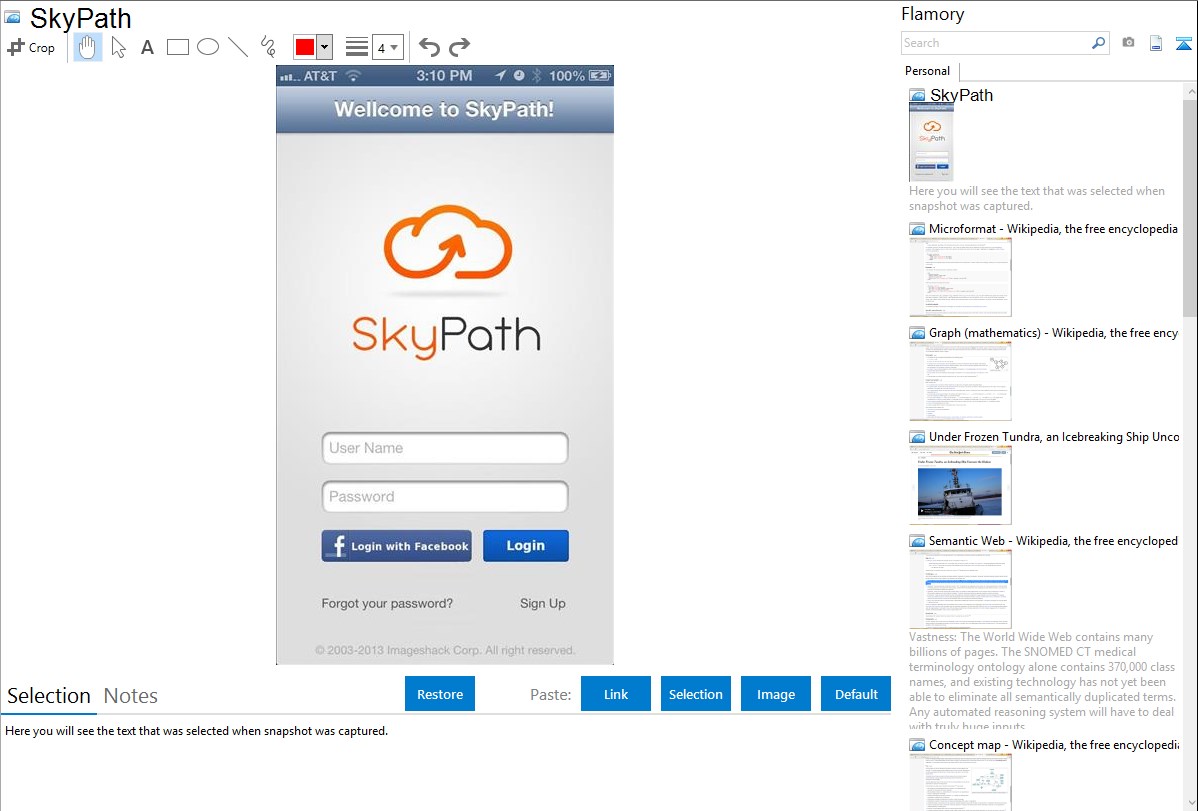Click the snapshot icon beside SkyPath list entry

[918, 96]
